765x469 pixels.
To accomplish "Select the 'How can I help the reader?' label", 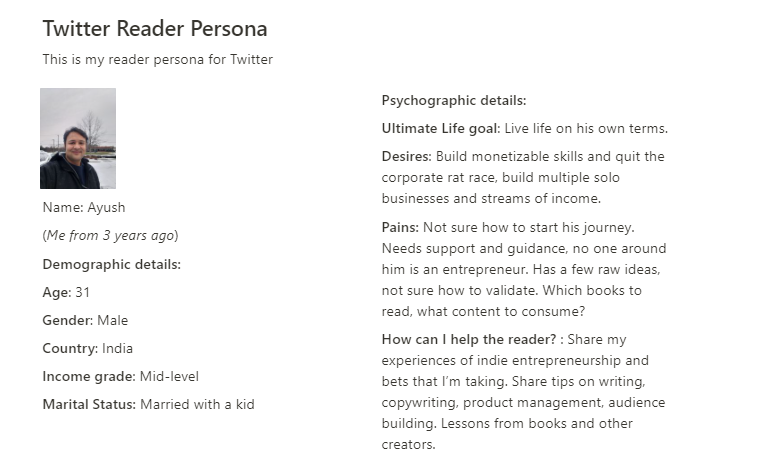I will pos(469,339).
